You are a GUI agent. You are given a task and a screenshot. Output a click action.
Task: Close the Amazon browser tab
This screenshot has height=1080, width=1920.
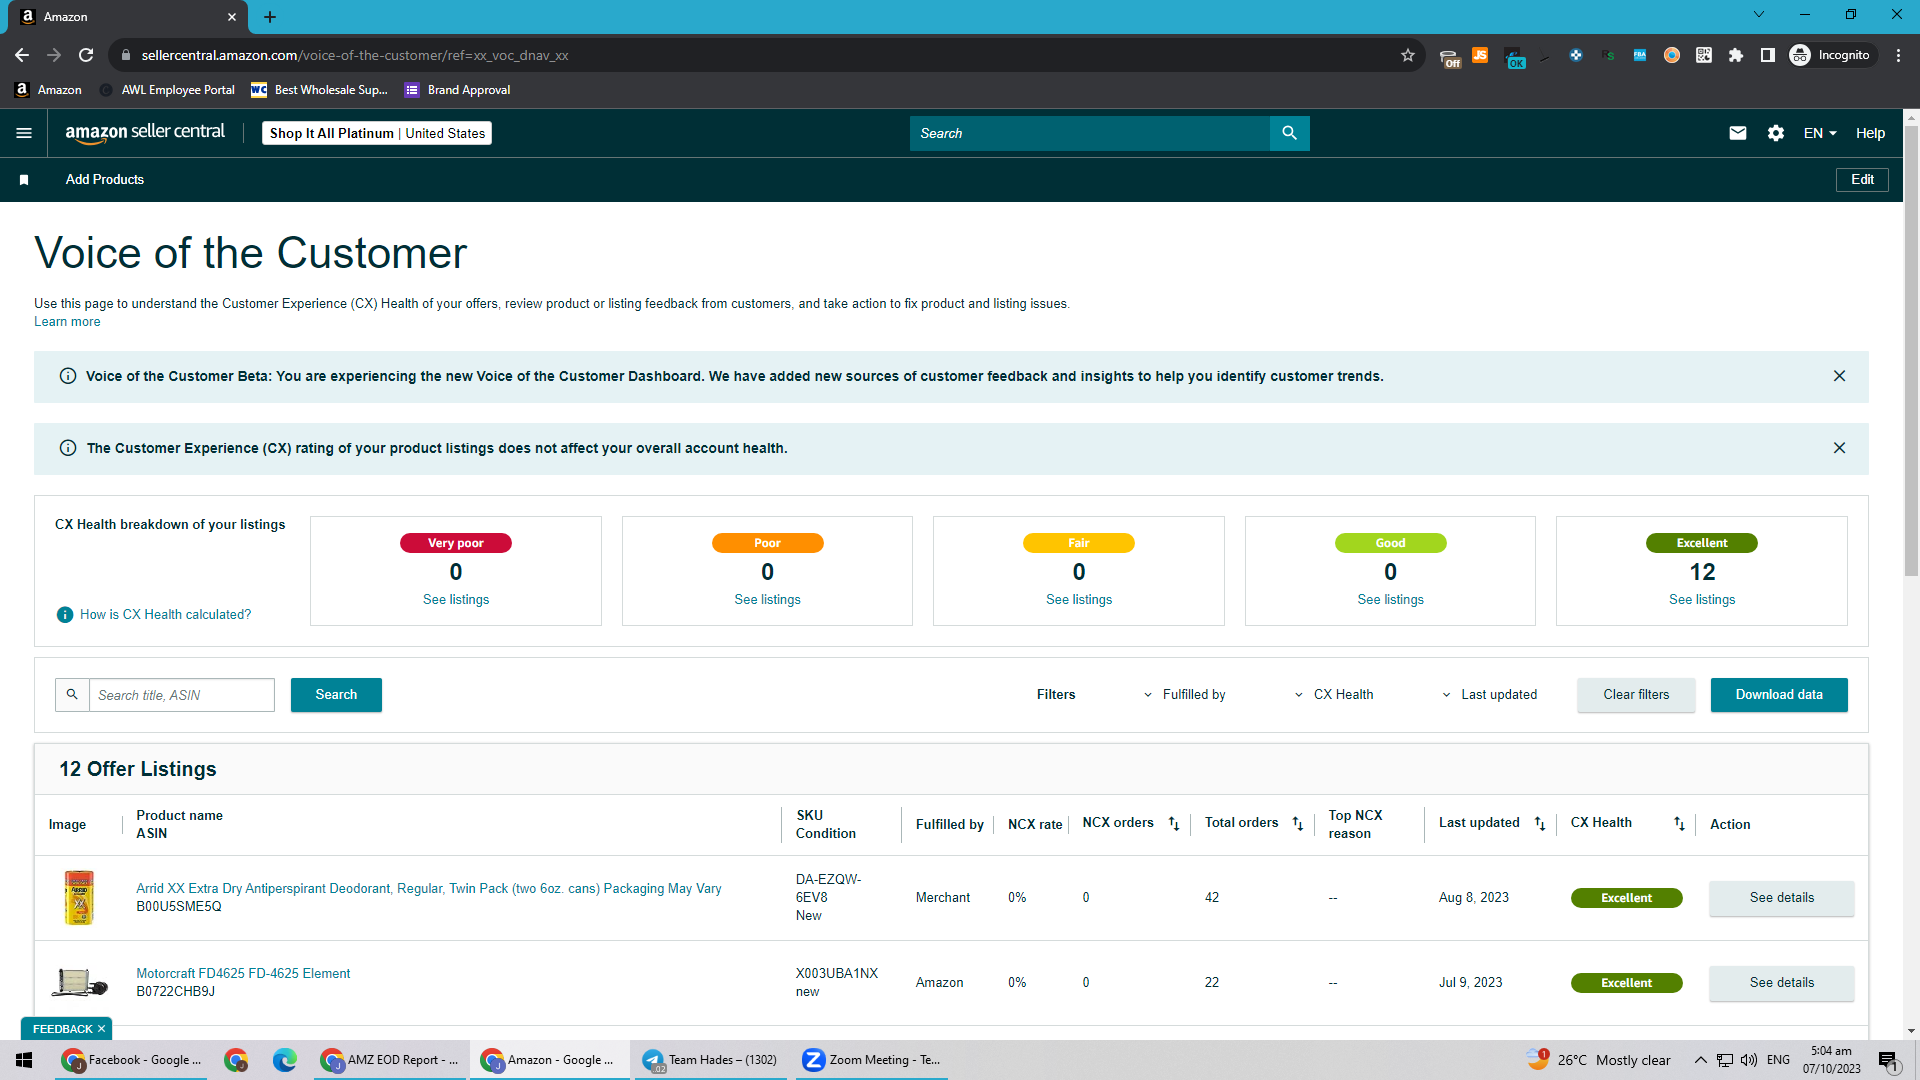(x=232, y=17)
